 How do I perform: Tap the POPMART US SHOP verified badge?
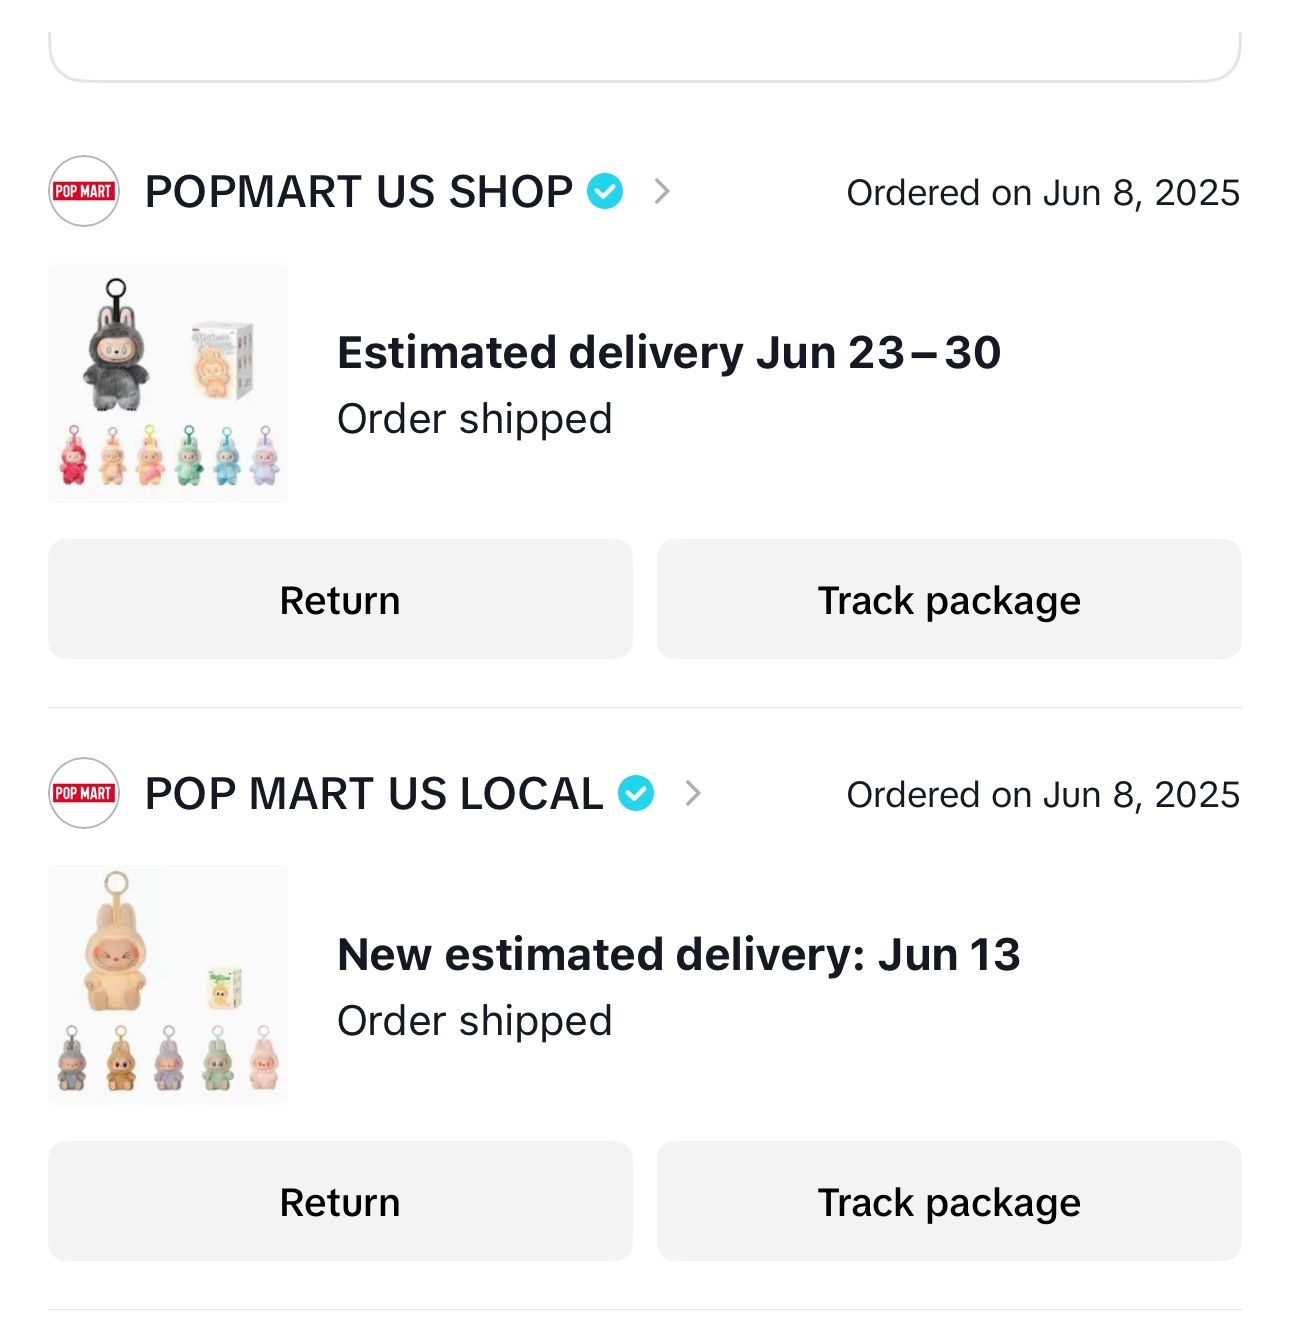point(605,191)
